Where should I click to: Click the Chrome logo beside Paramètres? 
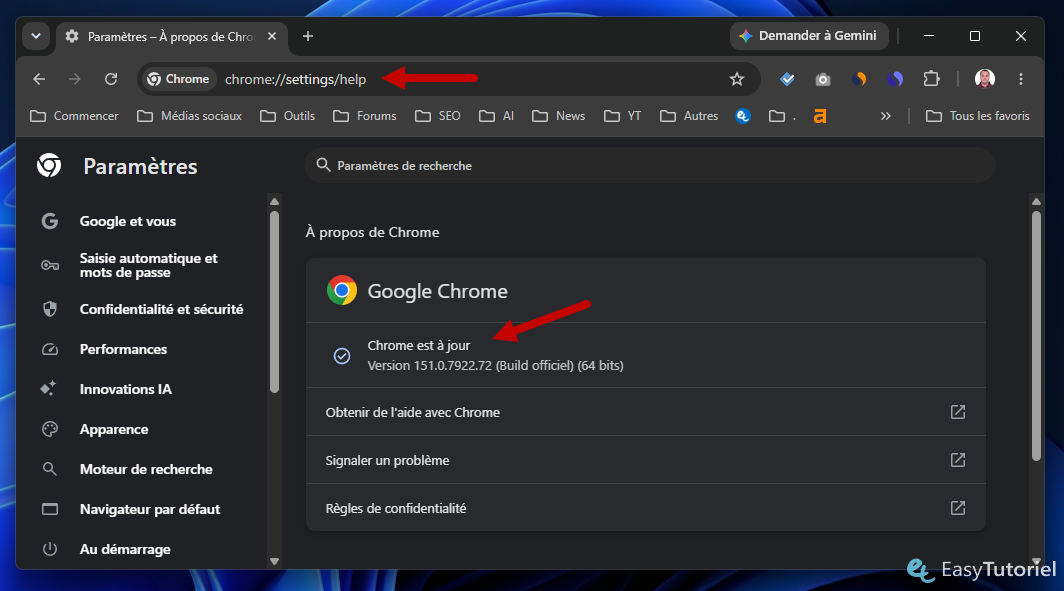point(49,166)
